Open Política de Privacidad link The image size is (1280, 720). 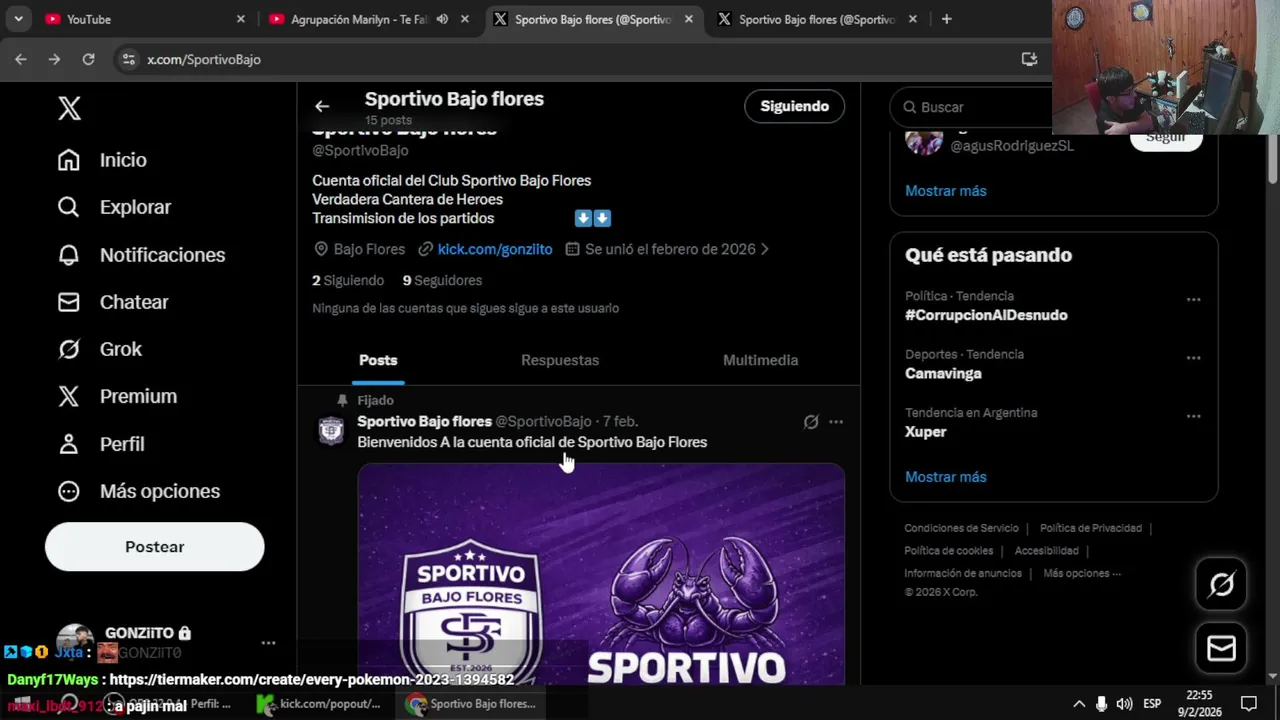pos(1091,528)
